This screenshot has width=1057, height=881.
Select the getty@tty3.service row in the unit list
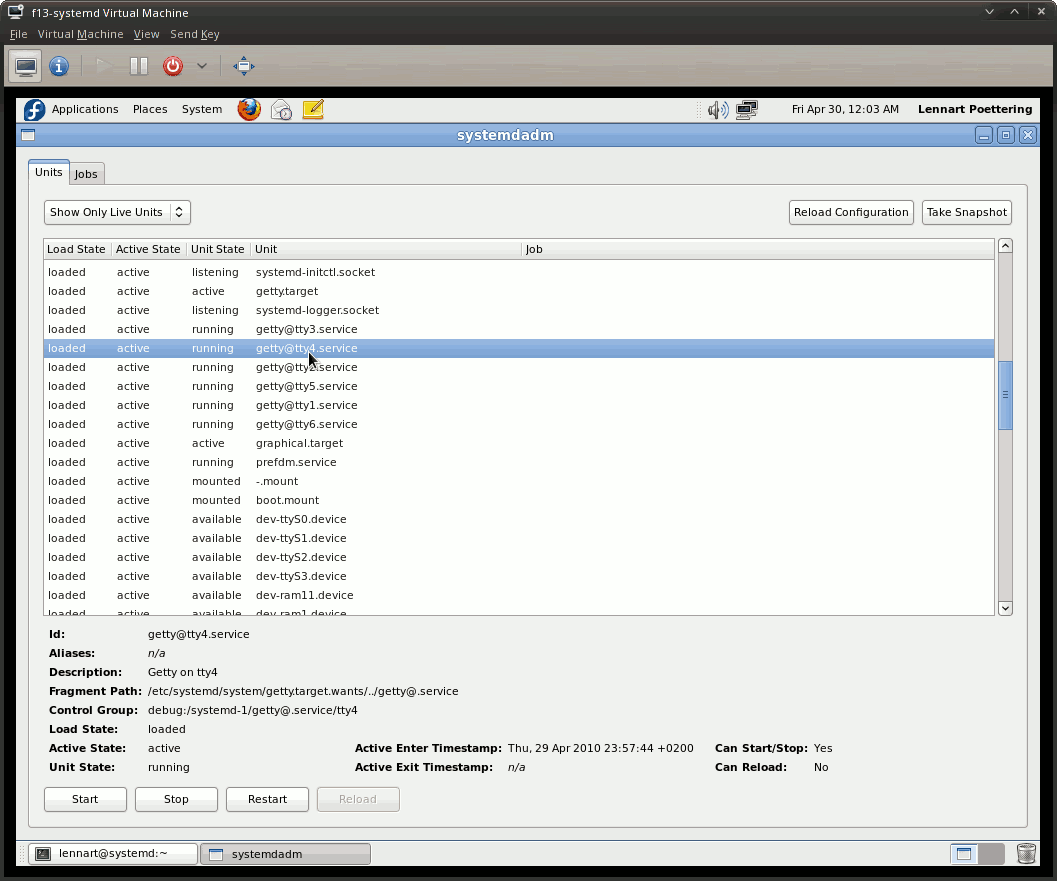307,329
